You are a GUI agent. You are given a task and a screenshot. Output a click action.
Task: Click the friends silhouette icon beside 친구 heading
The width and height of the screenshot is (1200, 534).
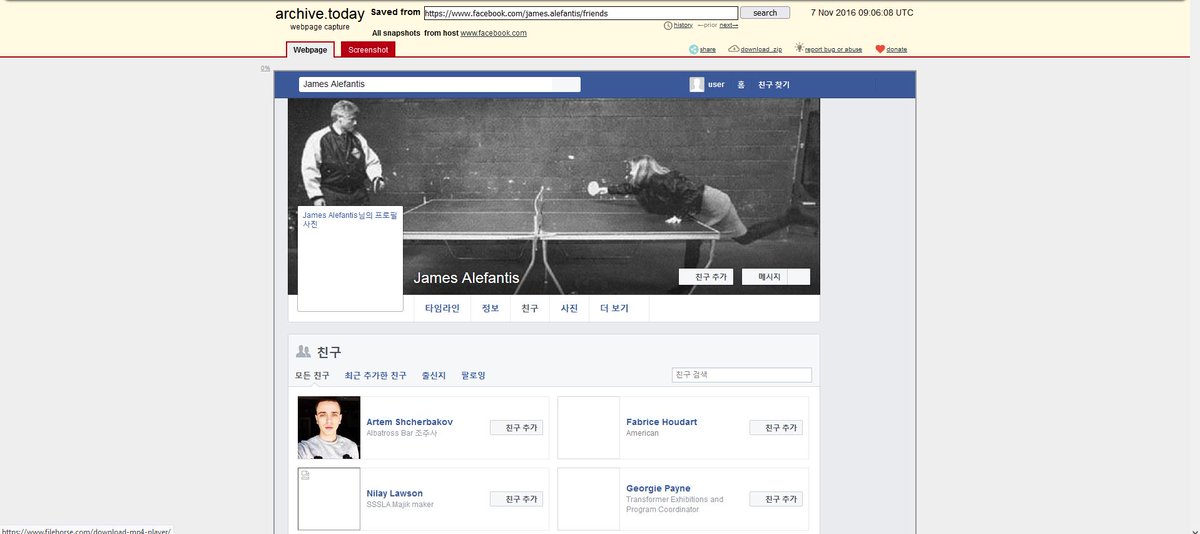(303, 352)
